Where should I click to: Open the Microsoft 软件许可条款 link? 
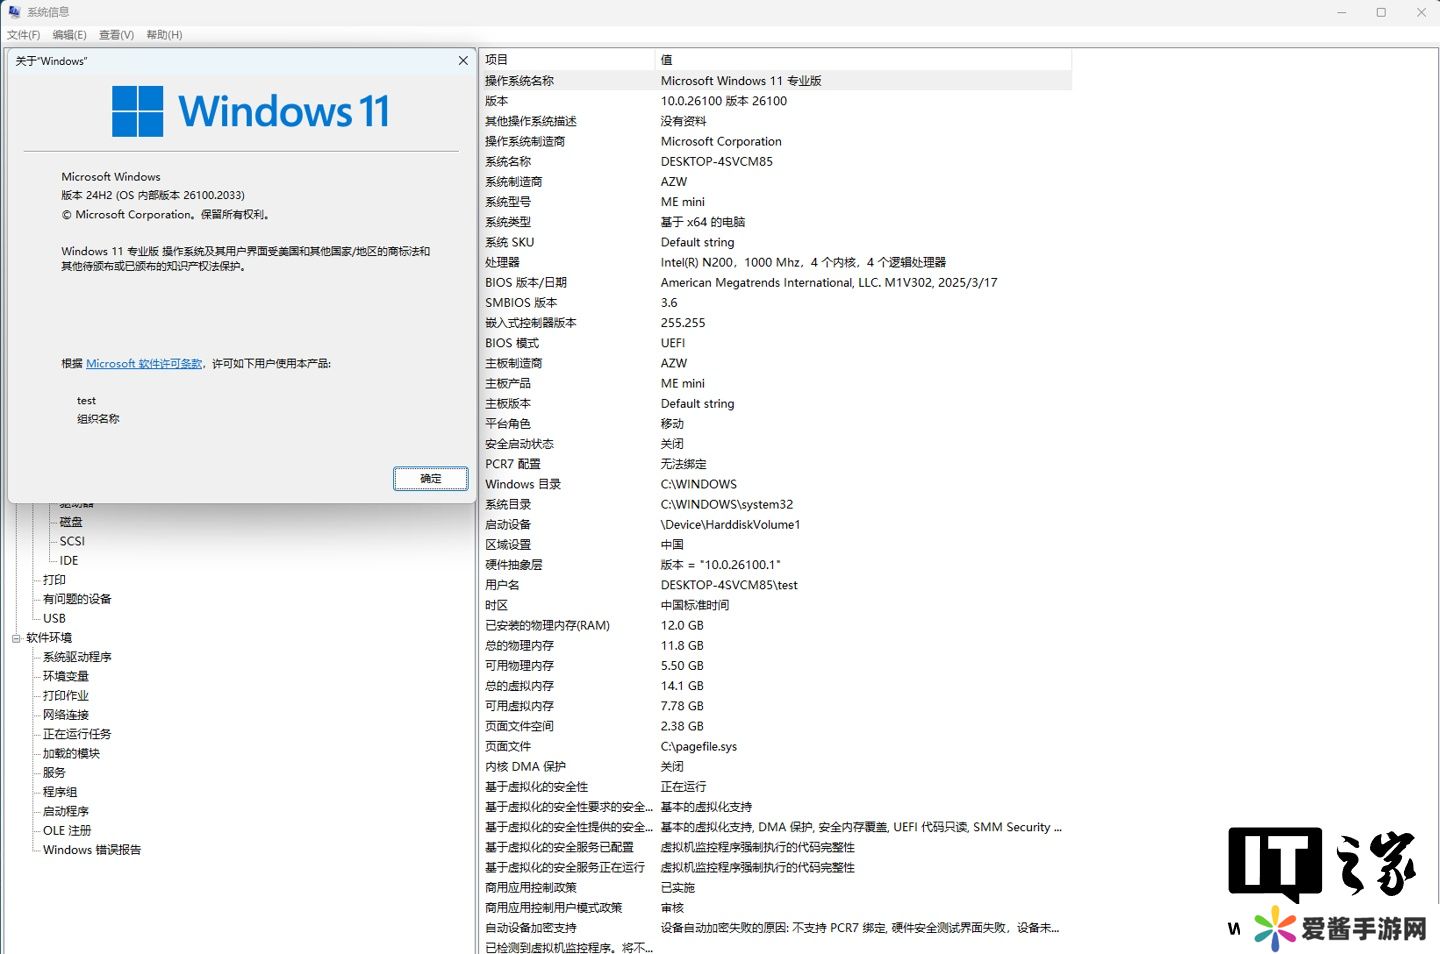click(x=144, y=364)
